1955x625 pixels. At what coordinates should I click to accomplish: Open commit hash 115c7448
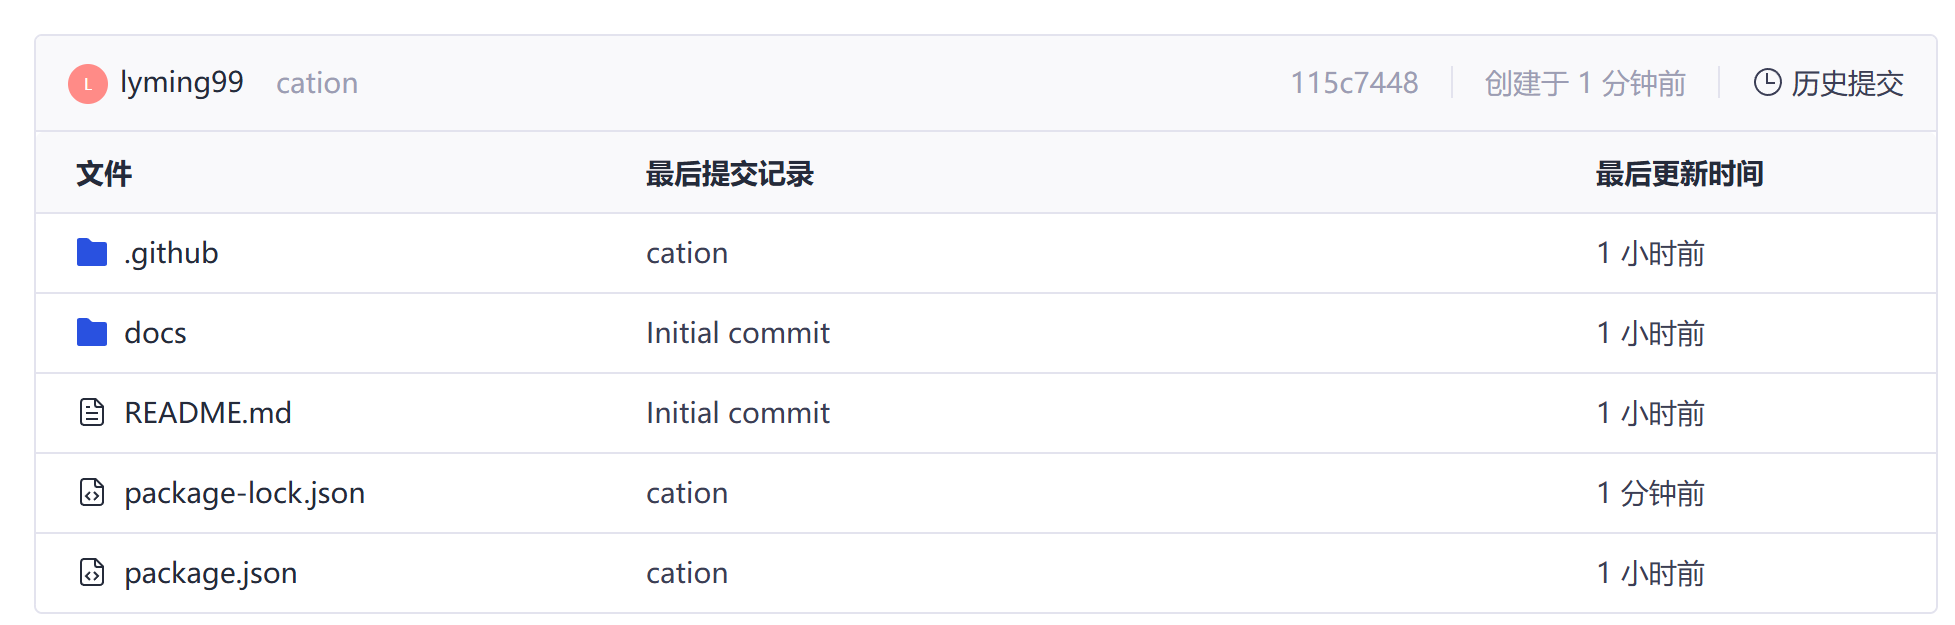pos(1354,83)
